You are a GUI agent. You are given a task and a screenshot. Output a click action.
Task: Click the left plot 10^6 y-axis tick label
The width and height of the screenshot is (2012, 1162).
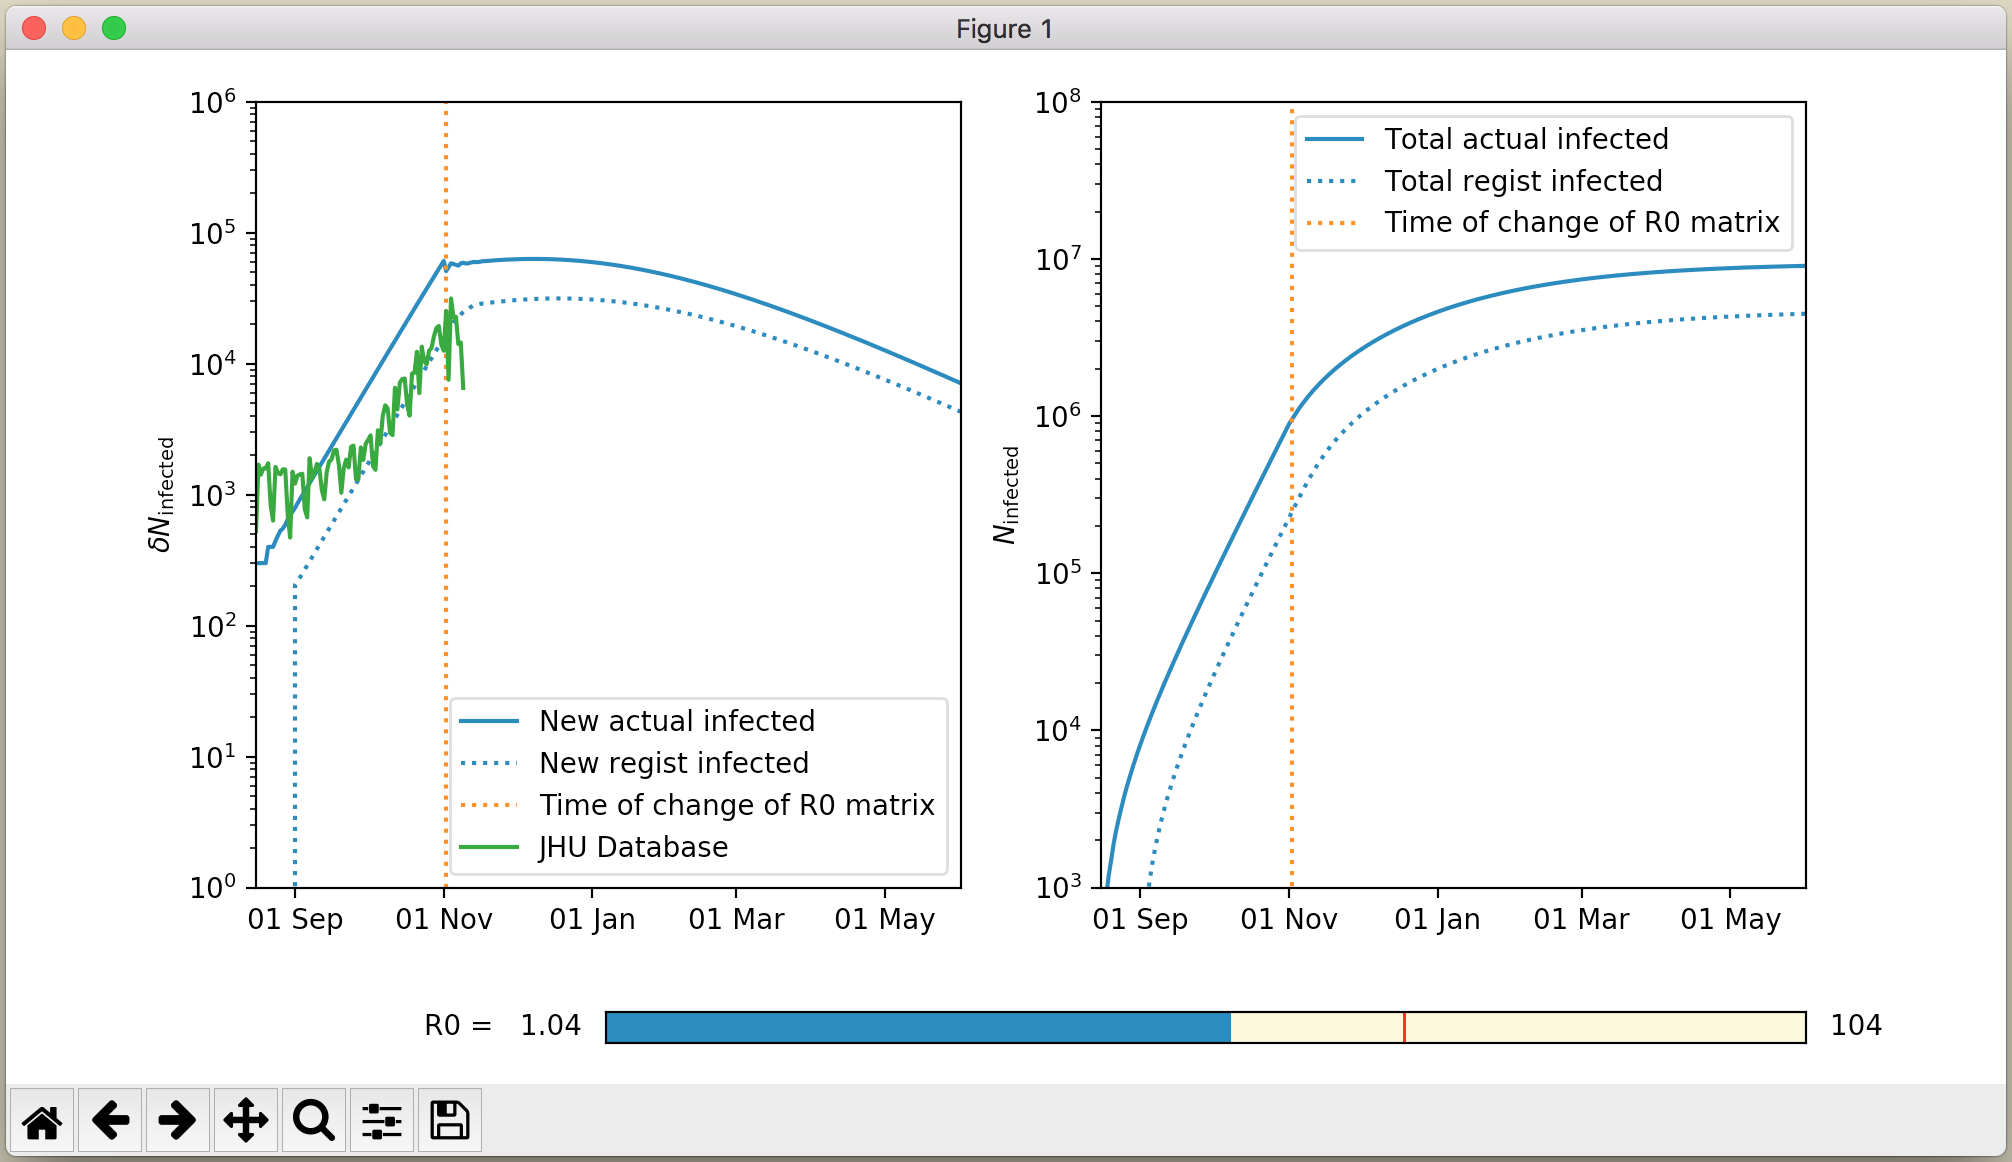213,102
